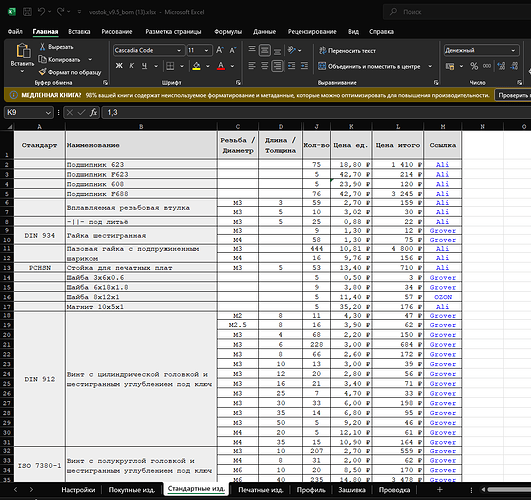Open the font size 11 dropdown

206,50
